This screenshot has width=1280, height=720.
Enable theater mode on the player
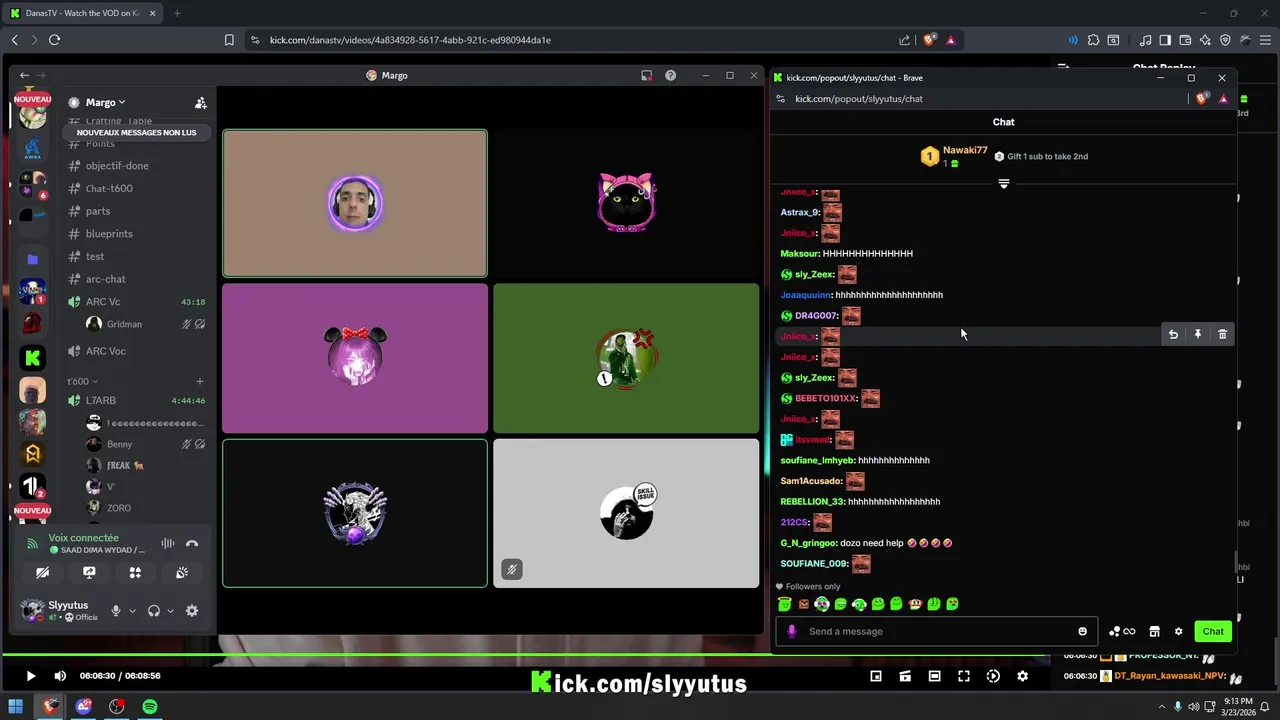(x=934, y=676)
